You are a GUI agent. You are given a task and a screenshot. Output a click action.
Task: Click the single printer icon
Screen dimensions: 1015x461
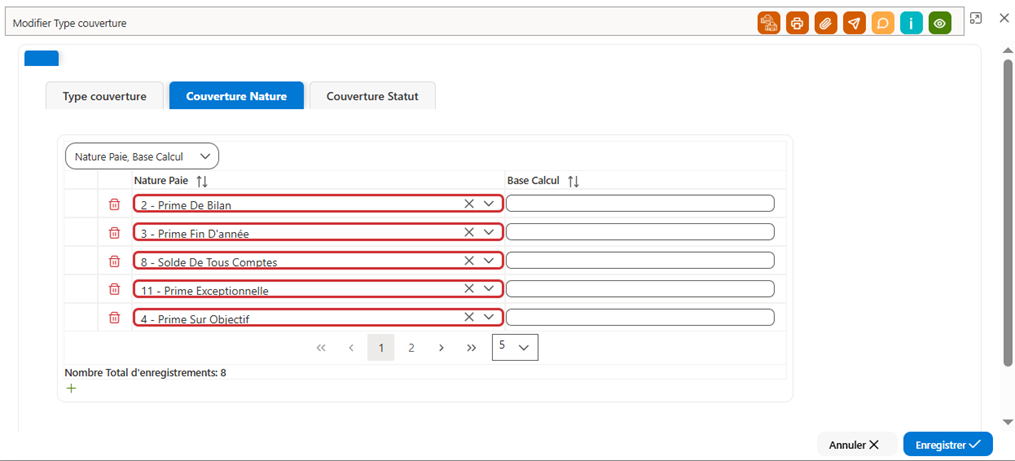pos(797,23)
